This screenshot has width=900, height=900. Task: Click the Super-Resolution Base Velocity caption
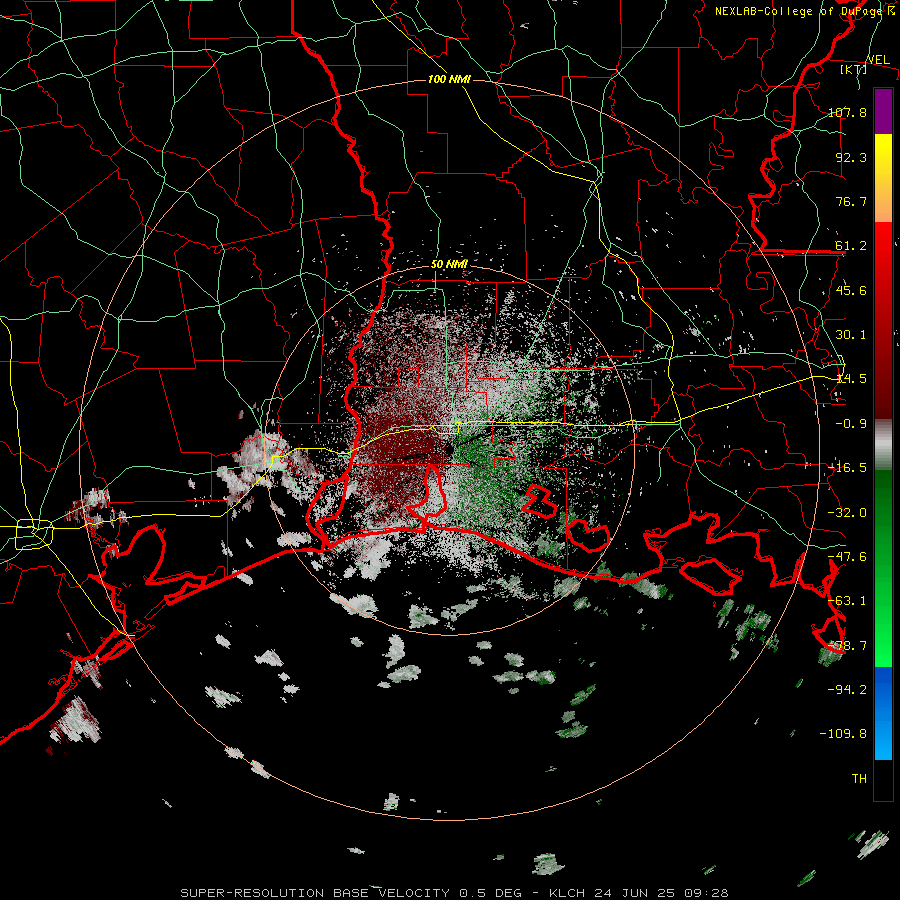pyautogui.click(x=454, y=893)
